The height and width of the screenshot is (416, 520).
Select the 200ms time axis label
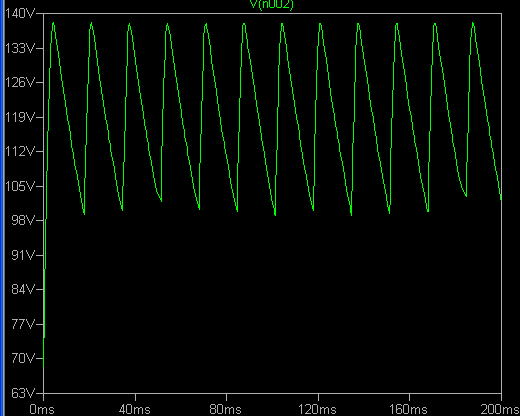(x=499, y=409)
